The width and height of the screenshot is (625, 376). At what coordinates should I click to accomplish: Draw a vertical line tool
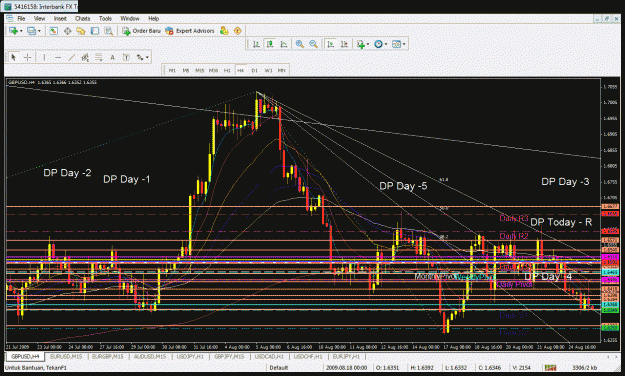tap(44, 57)
